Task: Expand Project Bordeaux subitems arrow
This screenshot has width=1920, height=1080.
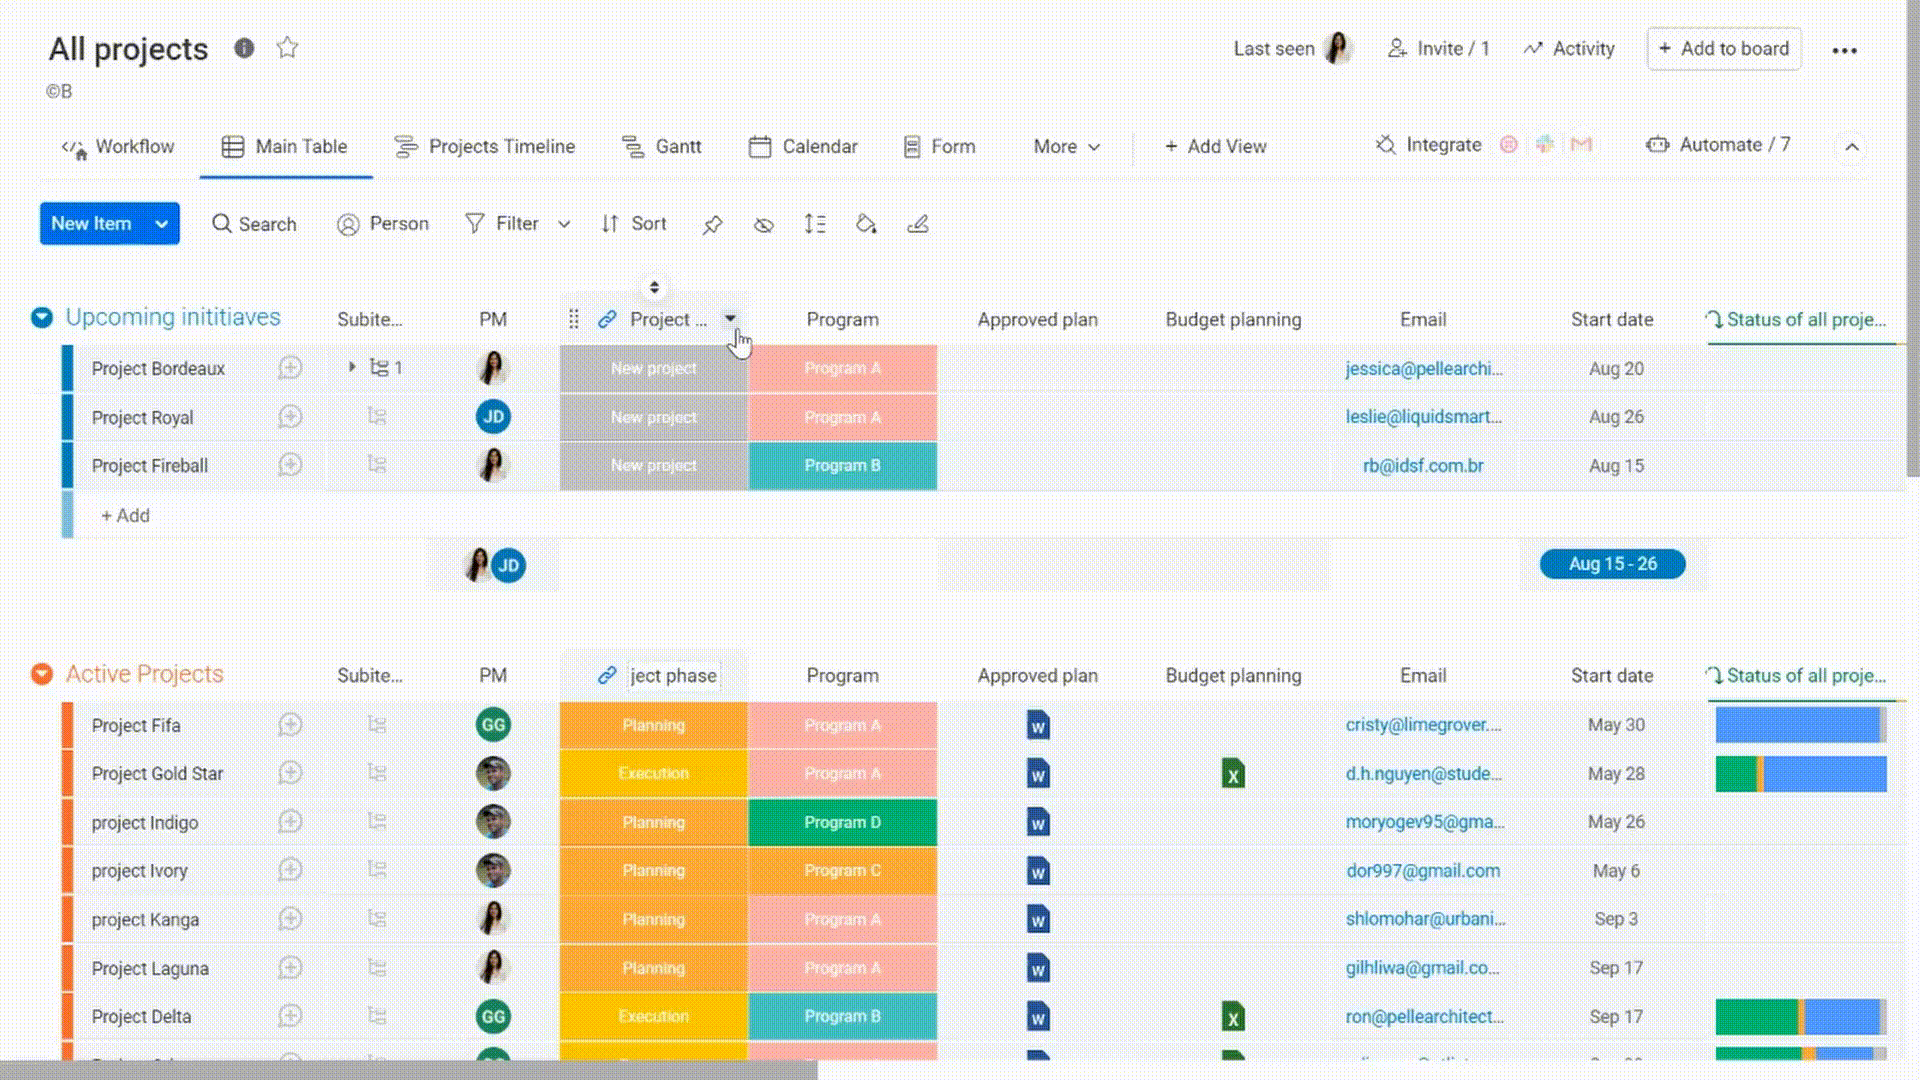Action: tap(352, 367)
